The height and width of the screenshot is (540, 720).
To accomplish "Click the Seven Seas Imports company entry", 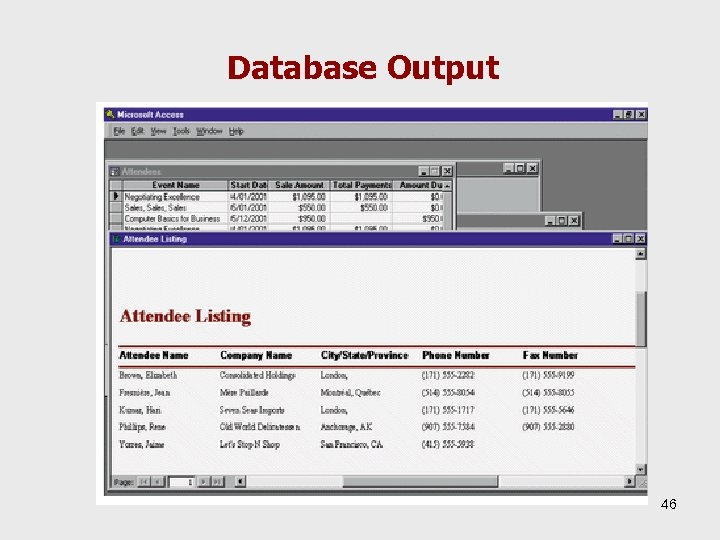I will click(252, 410).
